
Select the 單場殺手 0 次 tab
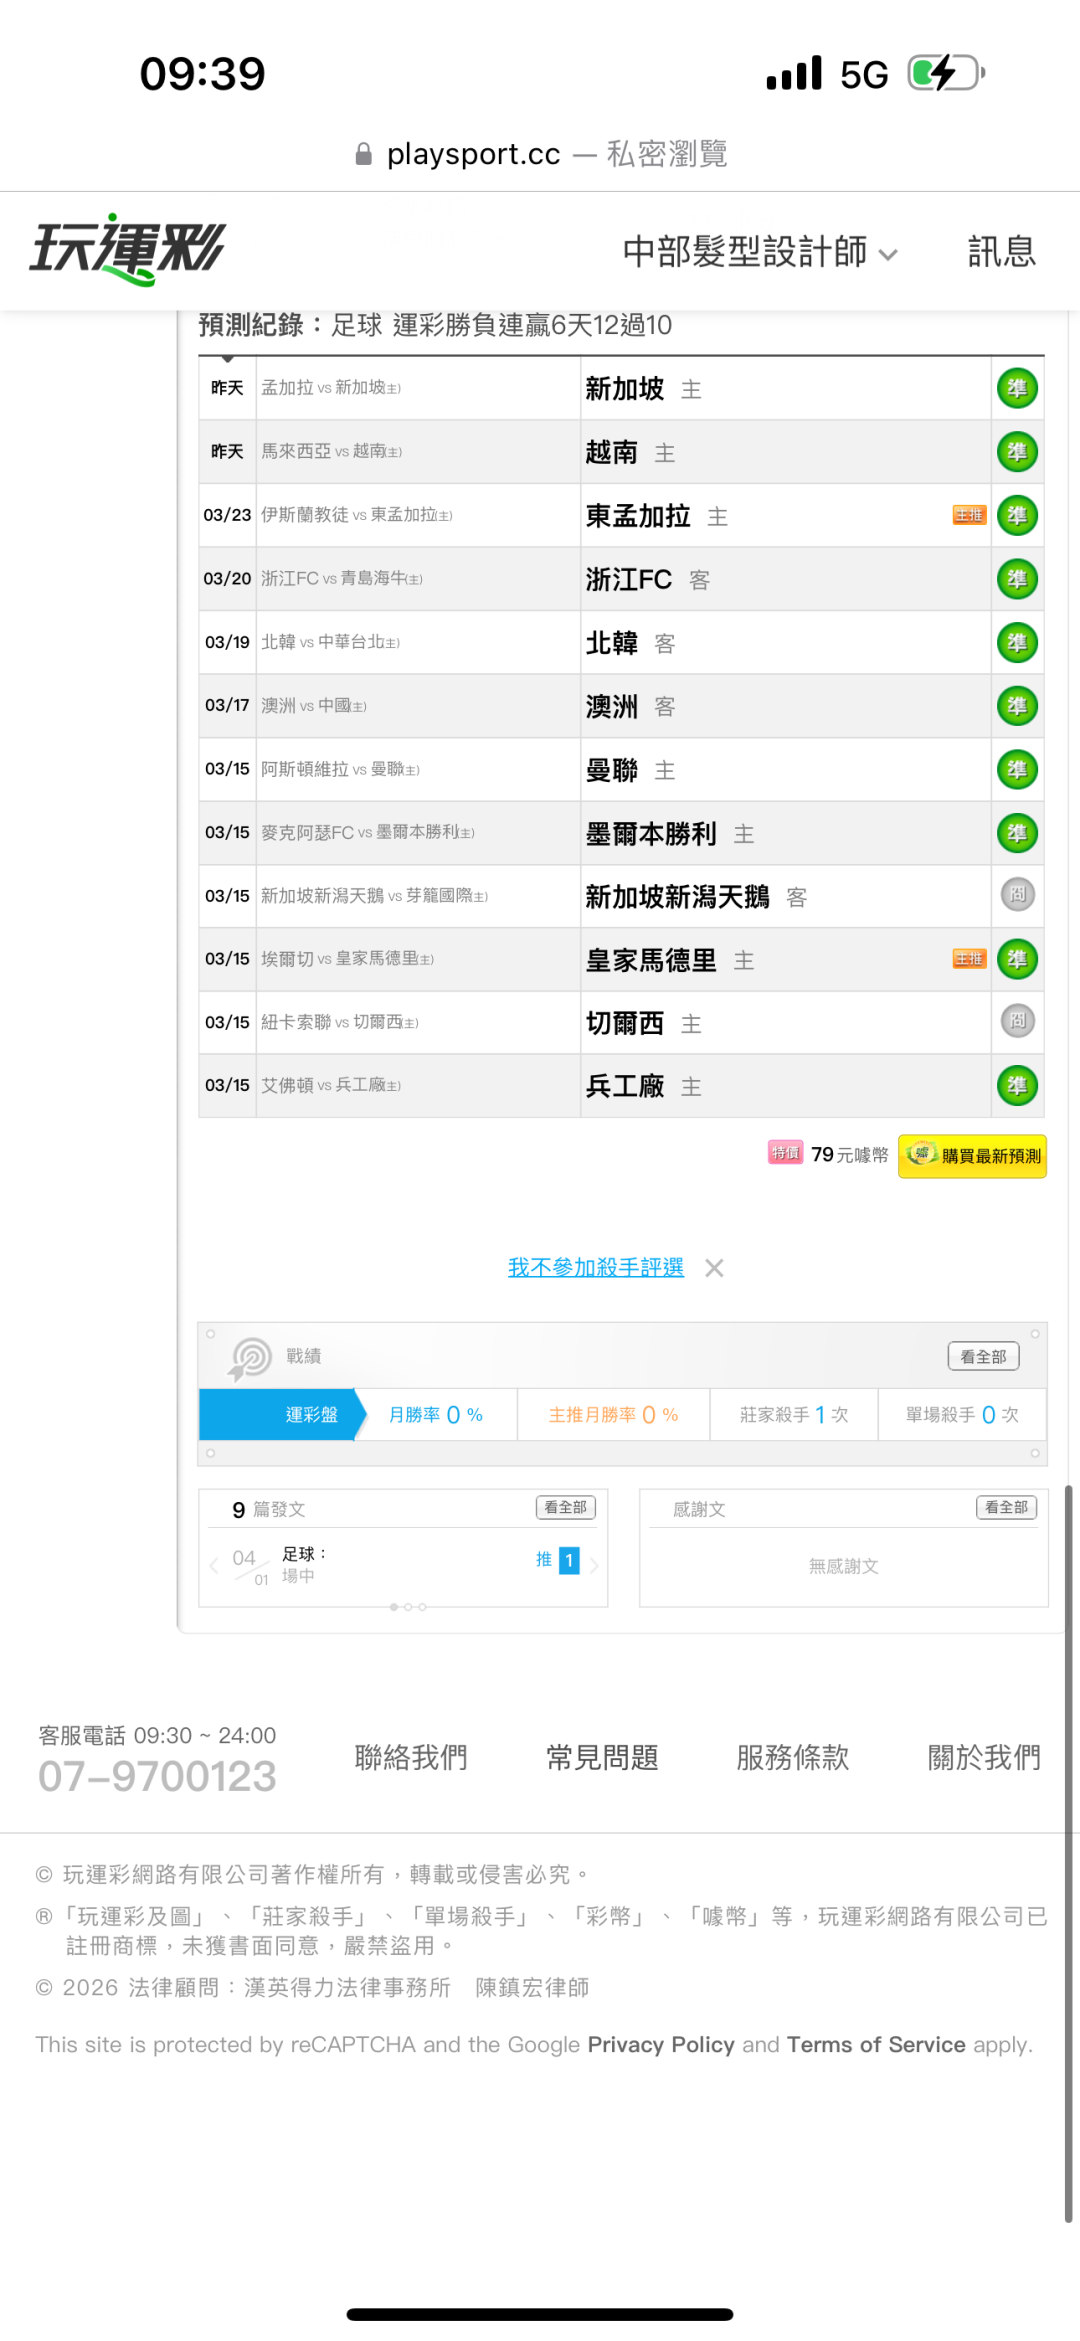coord(962,1415)
